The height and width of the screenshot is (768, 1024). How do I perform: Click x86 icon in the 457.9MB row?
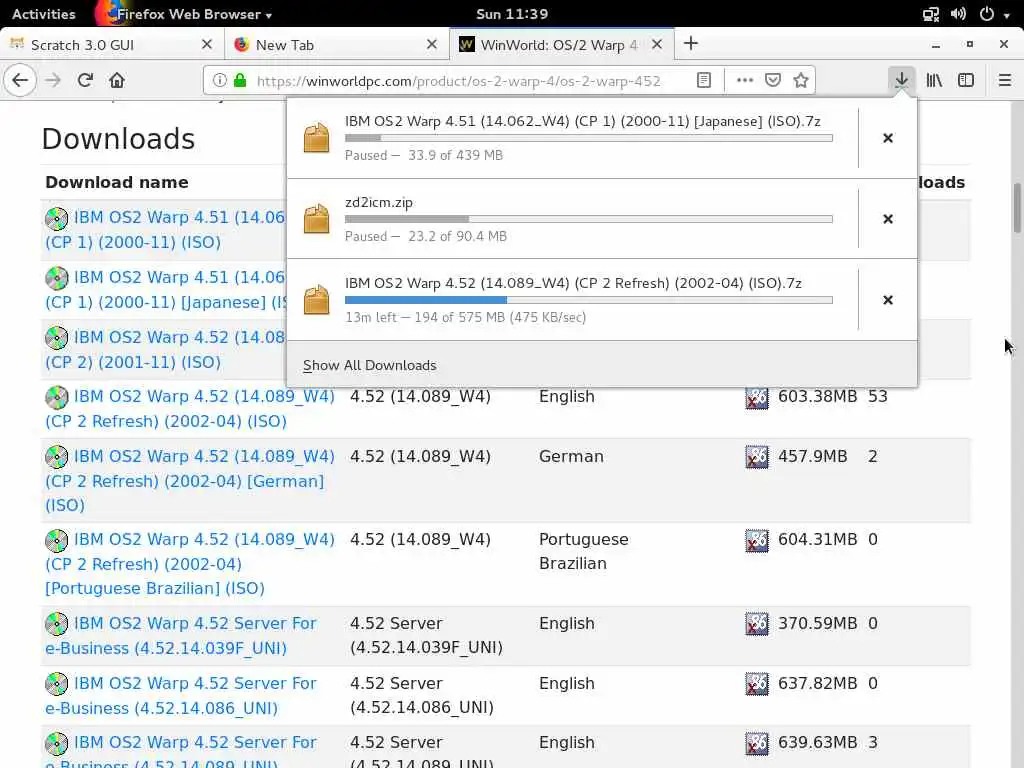tap(757, 456)
